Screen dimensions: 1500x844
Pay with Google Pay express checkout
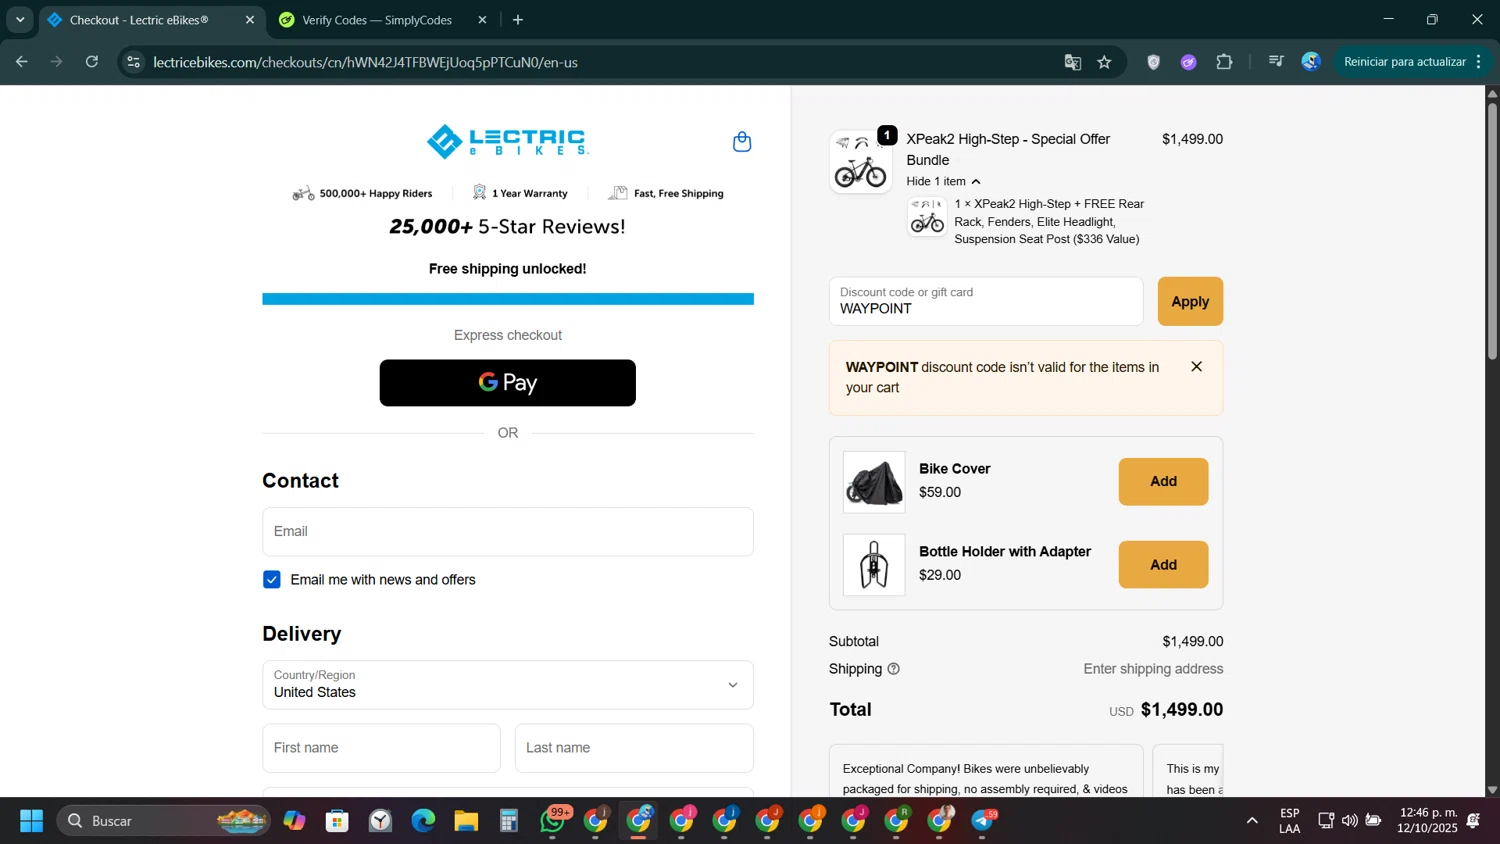click(x=508, y=383)
